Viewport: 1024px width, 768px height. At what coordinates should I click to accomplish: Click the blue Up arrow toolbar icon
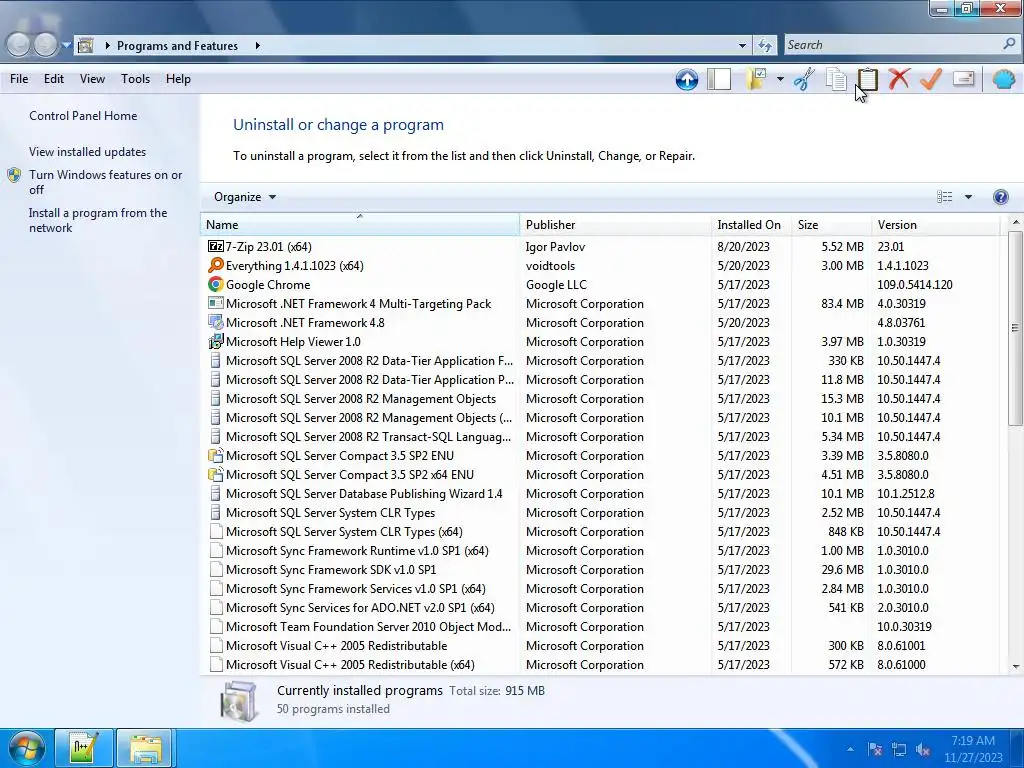pos(686,80)
